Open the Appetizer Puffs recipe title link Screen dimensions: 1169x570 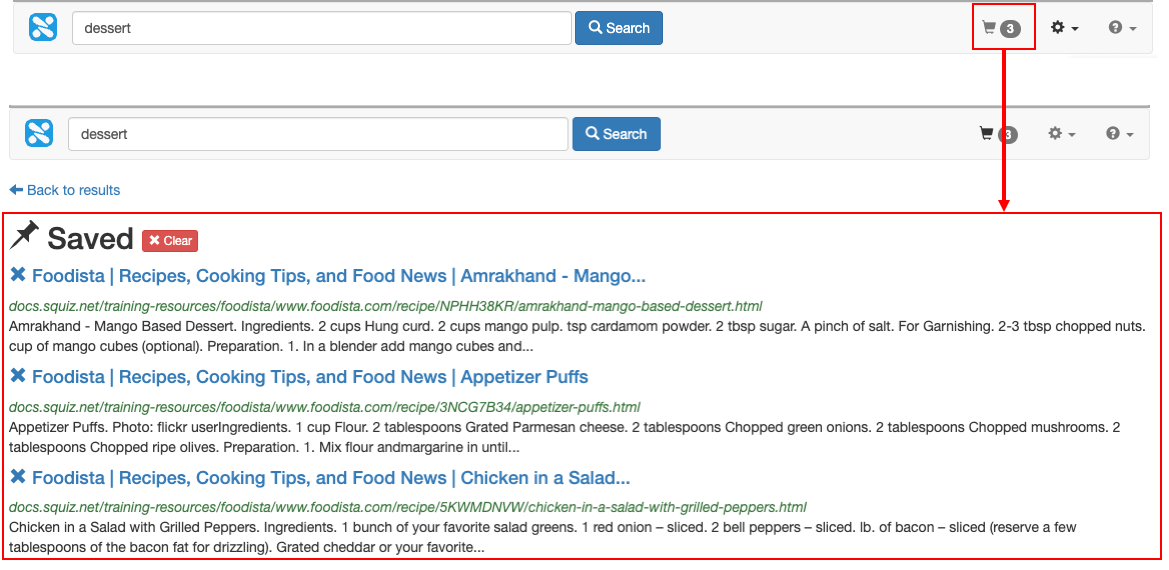pyautogui.click(x=310, y=377)
